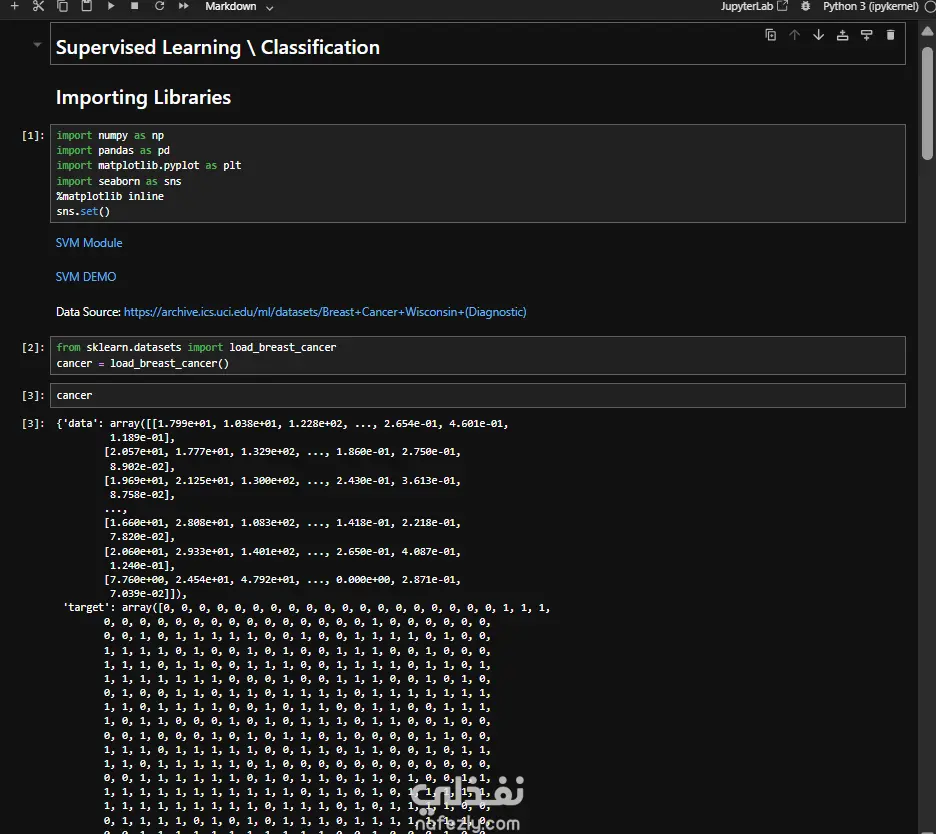Copy the selected cell from the toolbar
Viewport: 936px width, 834px height.
63,6
